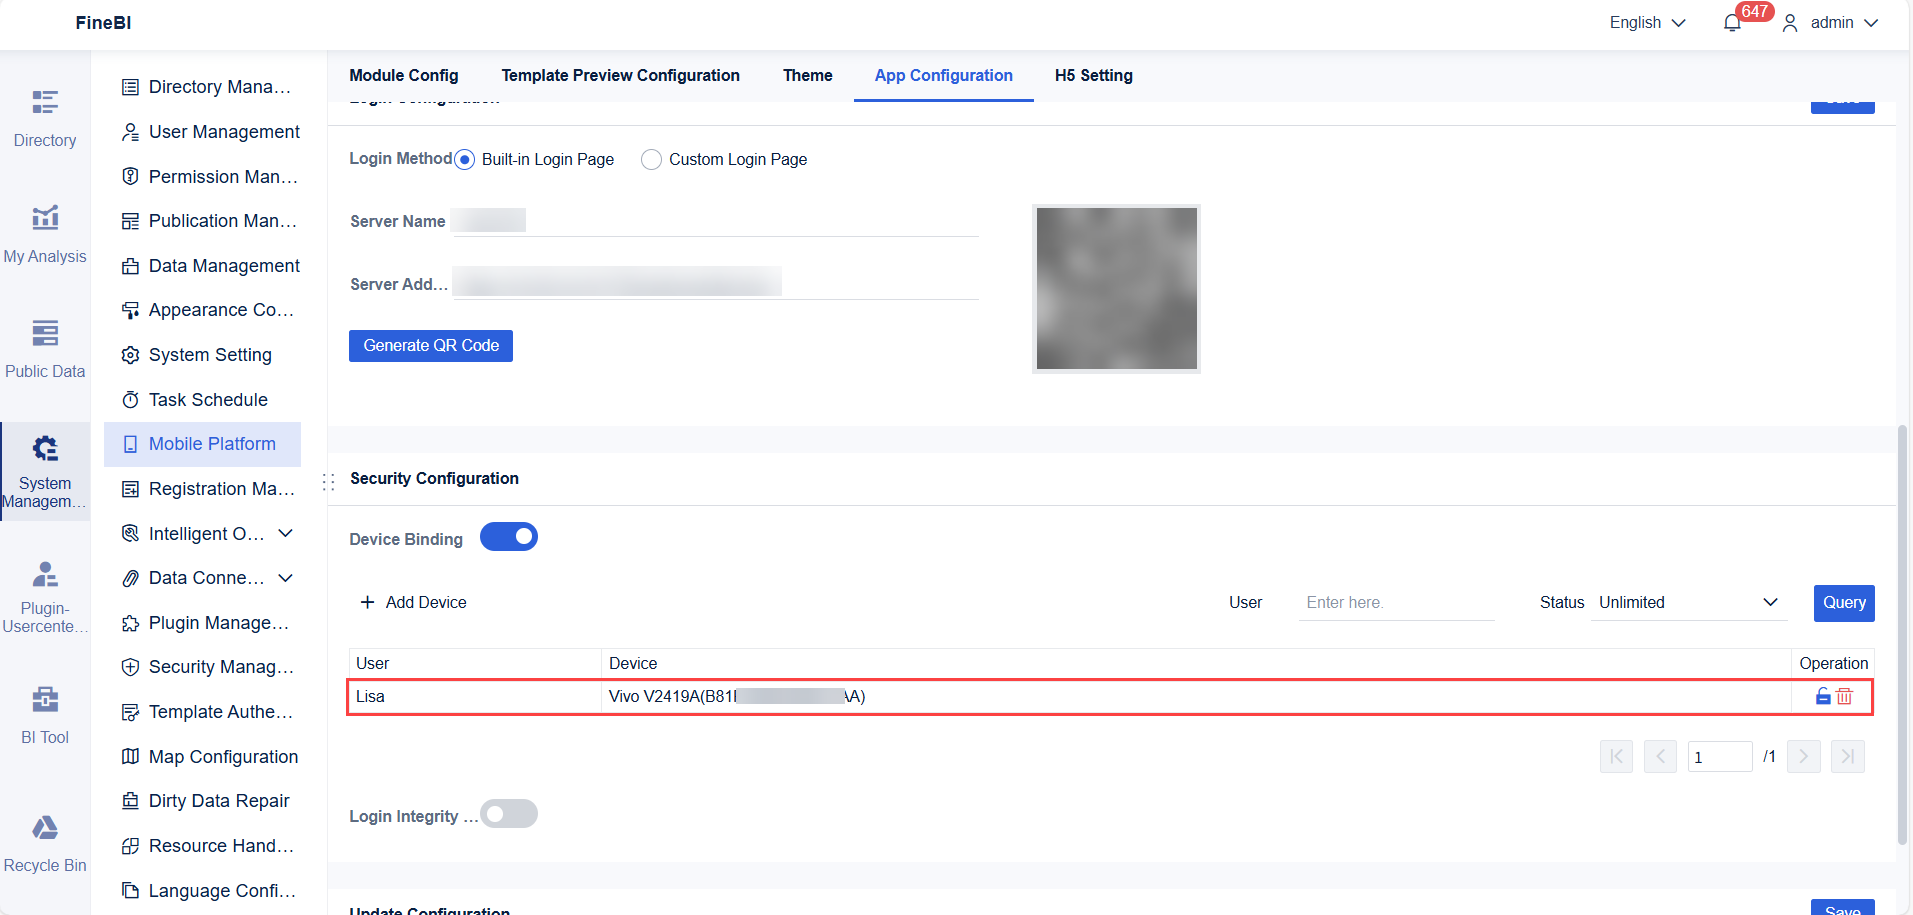The image size is (1913, 915).
Task: Open My Analysis from the sidebar
Action: (45, 230)
